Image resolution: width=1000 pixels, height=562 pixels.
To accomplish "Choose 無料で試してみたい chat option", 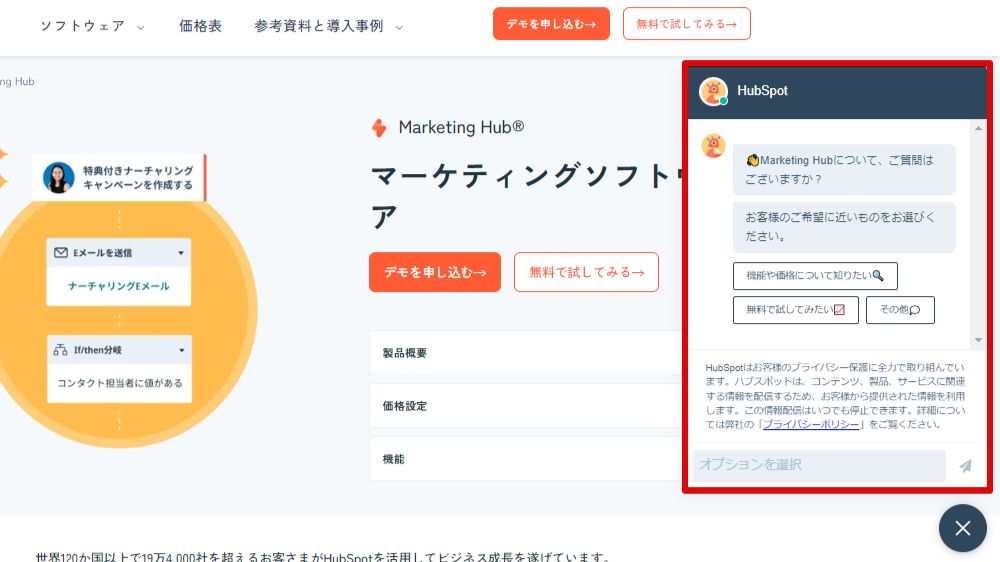I will point(795,310).
